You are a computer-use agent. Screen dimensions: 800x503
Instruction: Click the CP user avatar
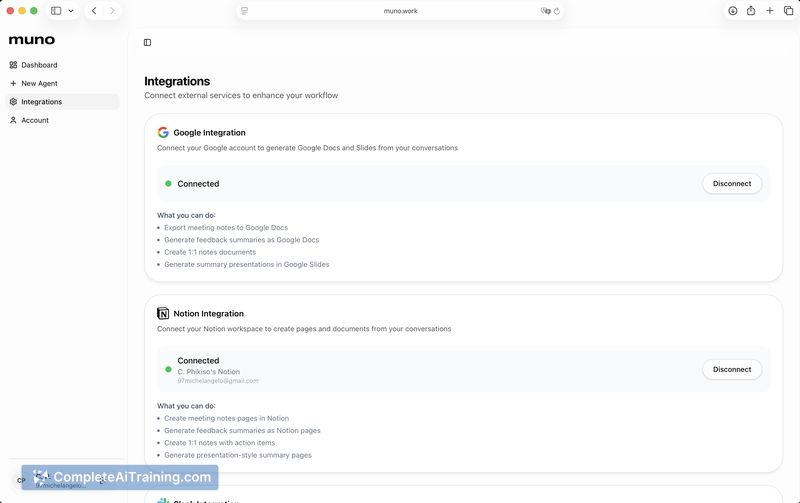(x=21, y=480)
